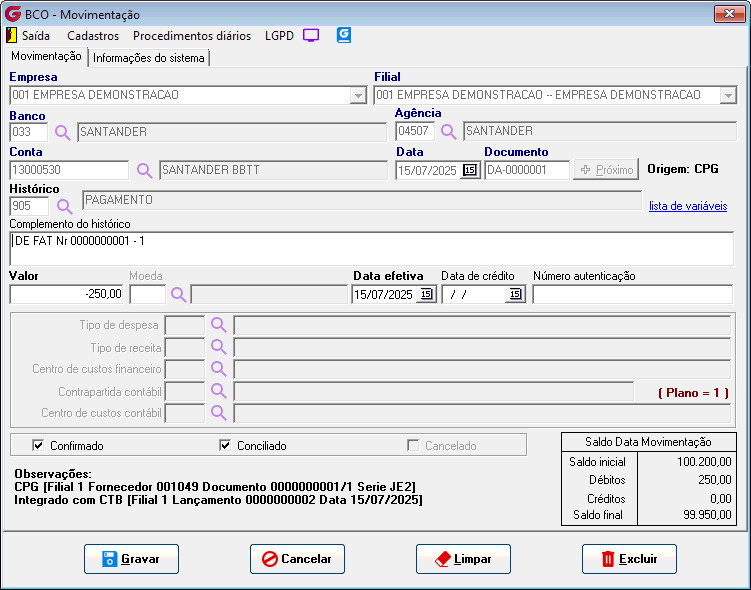751x590 pixels.
Task: Click the Moeda search magnifier icon
Action: pos(179,295)
